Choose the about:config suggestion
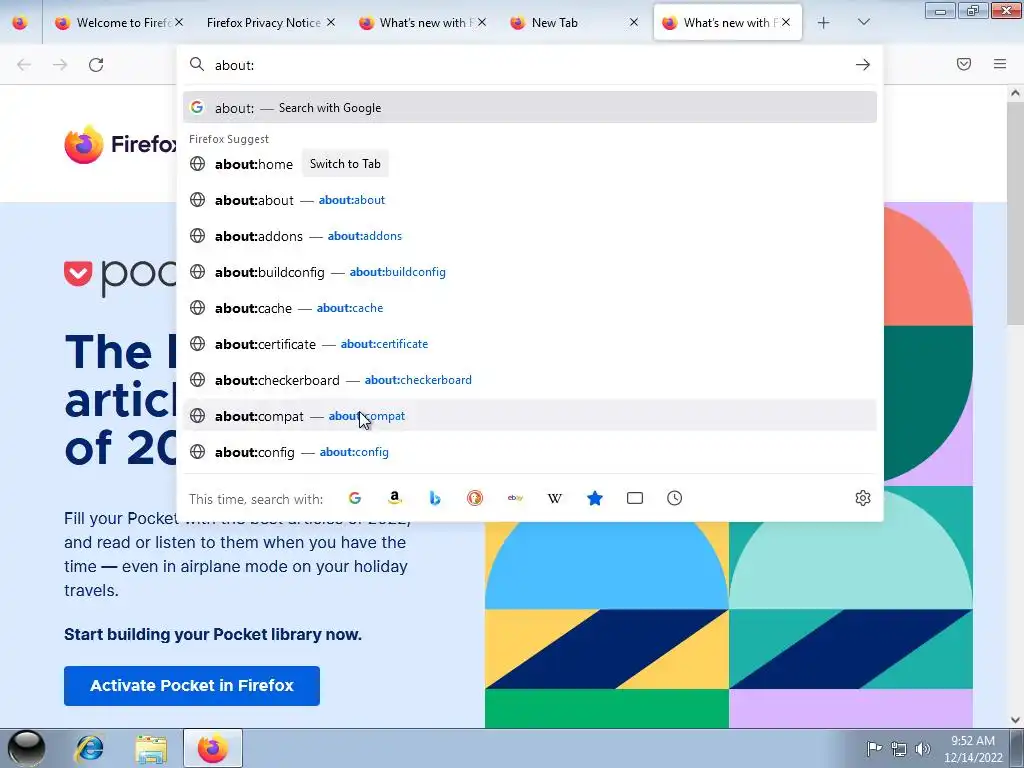Viewport: 1024px width, 768px height. click(530, 452)
